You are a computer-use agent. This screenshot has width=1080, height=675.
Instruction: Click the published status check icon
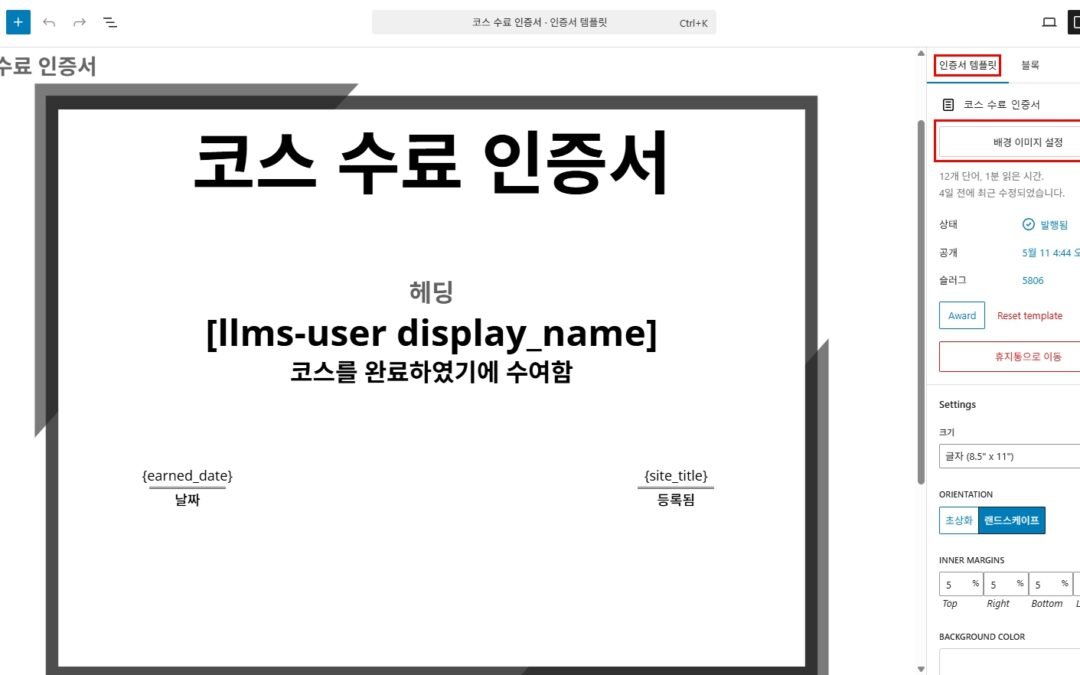point(1028,225)
